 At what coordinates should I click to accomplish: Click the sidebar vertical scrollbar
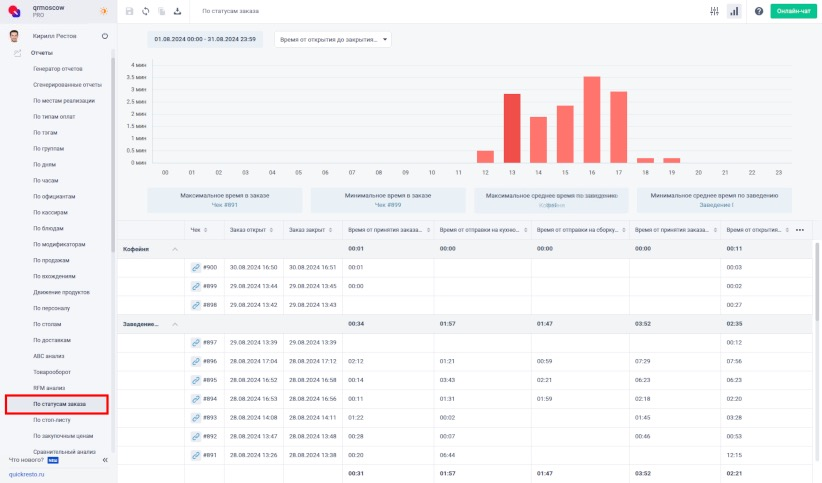[x=112, y=155]
